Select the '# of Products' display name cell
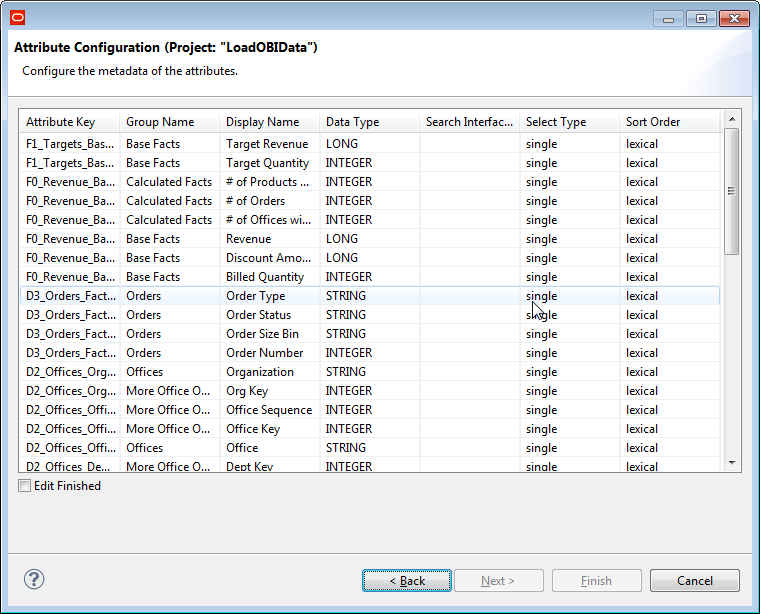The width and height of the screenshot is (760, 614). (x=268, y=182)
